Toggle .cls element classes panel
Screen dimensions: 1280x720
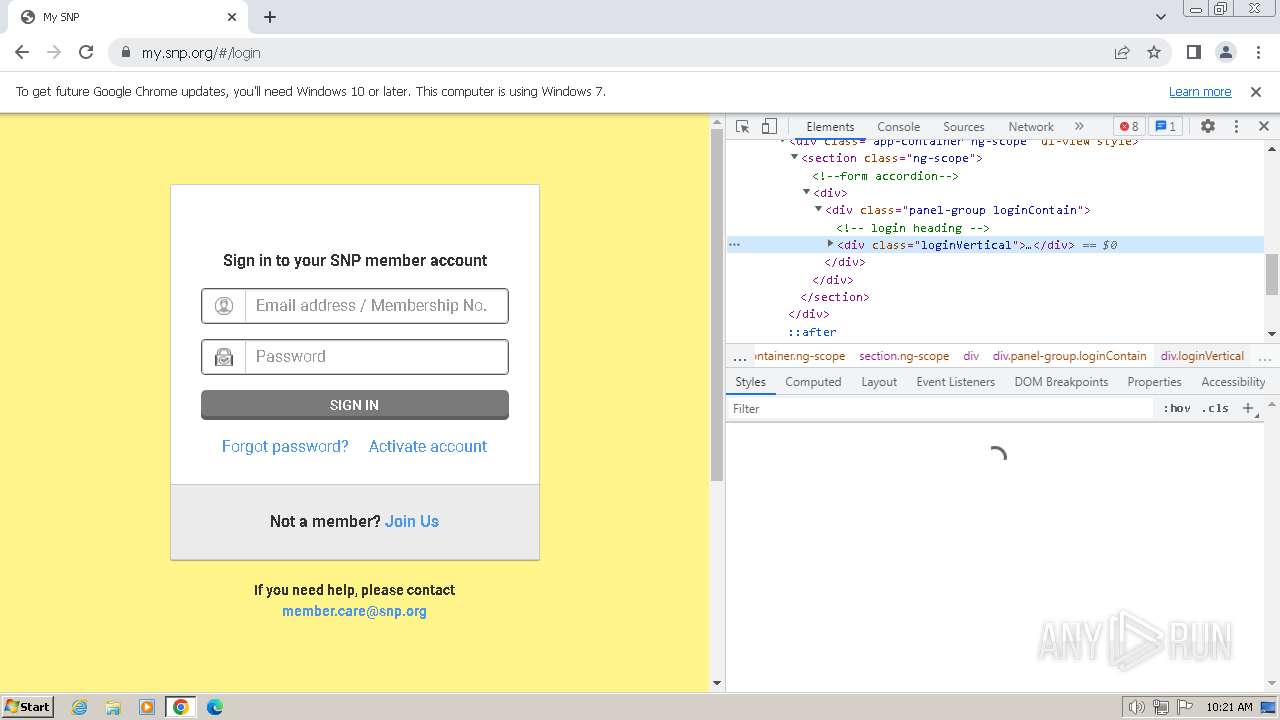[1215, 408]
